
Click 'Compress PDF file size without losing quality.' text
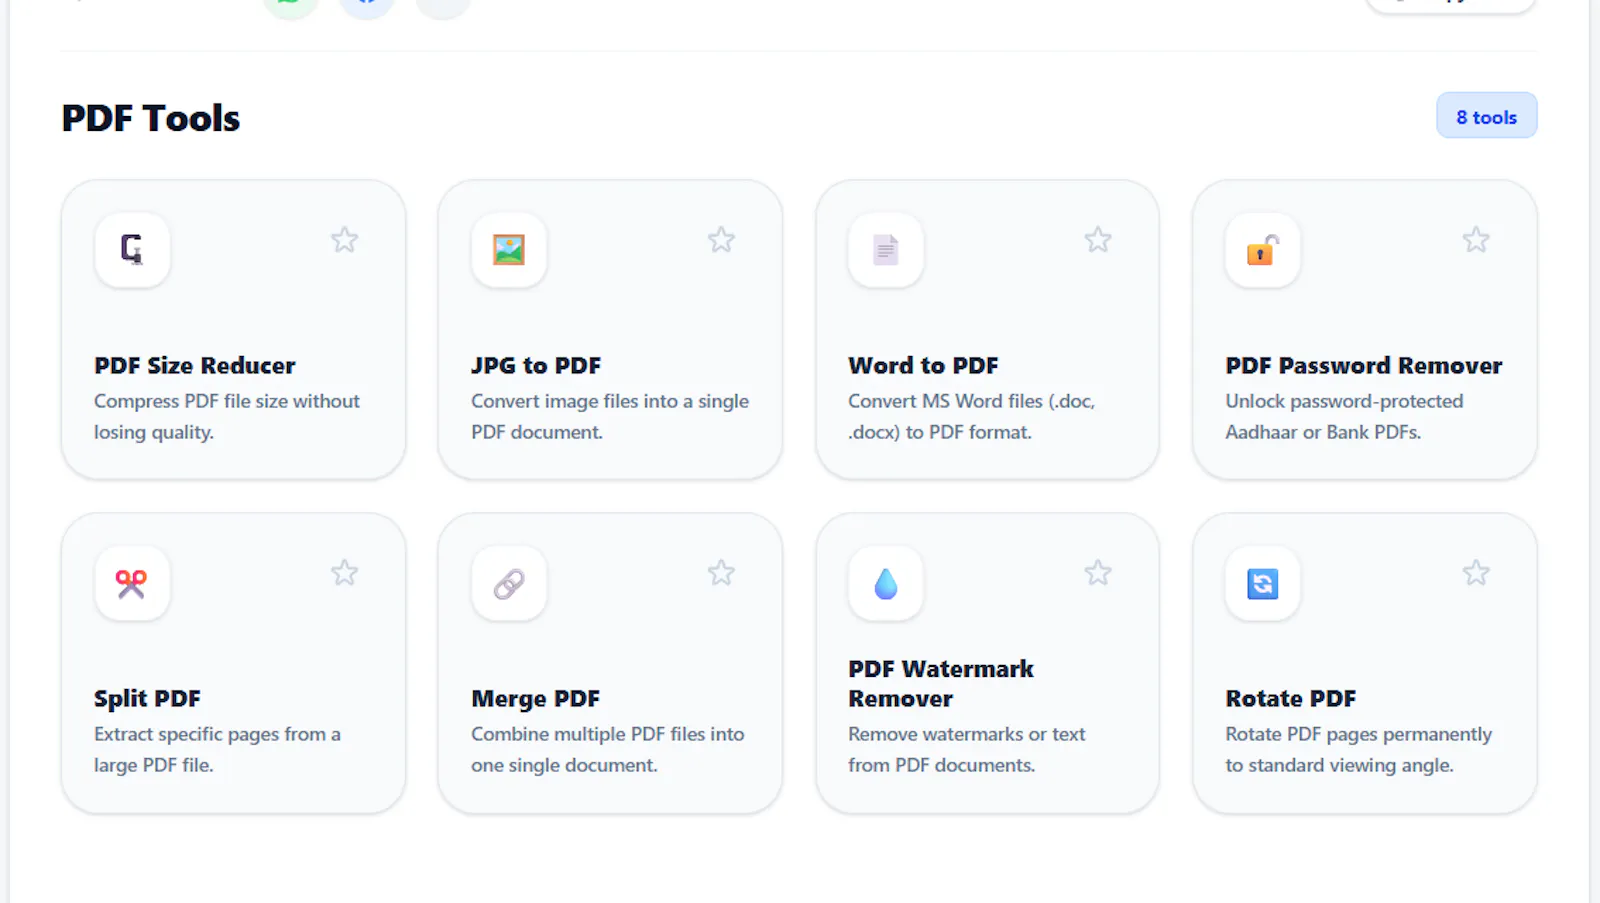[227, 417]
